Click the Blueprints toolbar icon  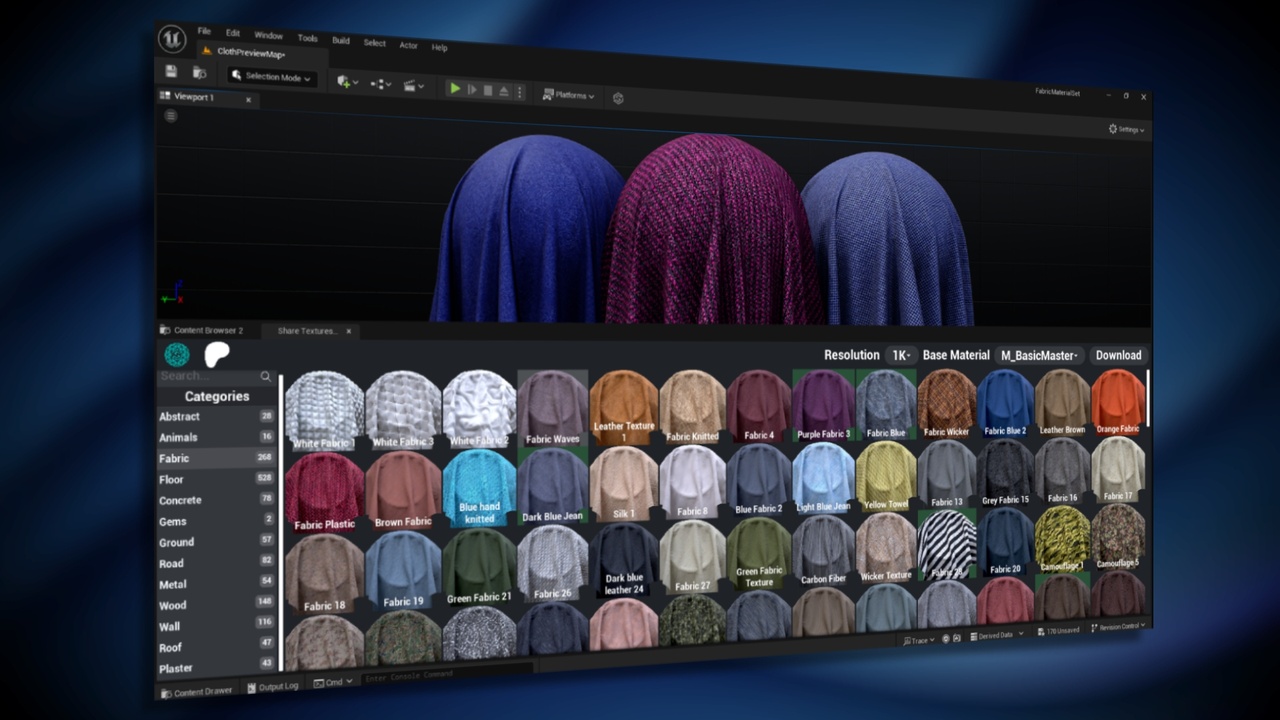click(378, 84)
